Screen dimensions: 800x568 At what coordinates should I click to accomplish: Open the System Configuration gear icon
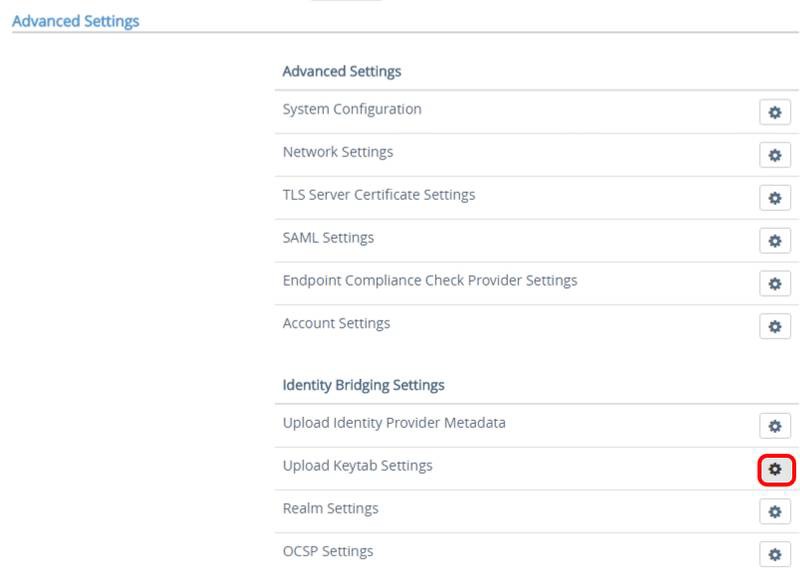pyautogui.click(x=774, y=112)
